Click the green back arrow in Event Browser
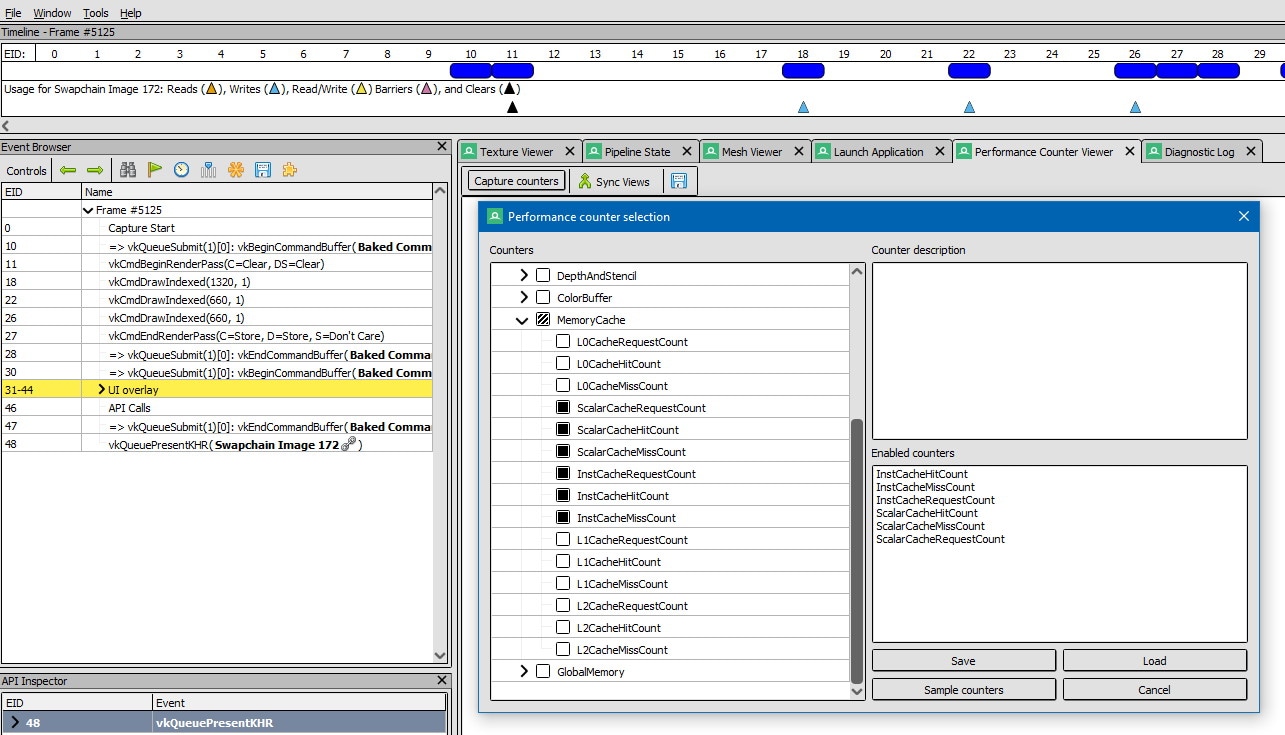 (68, 170)
